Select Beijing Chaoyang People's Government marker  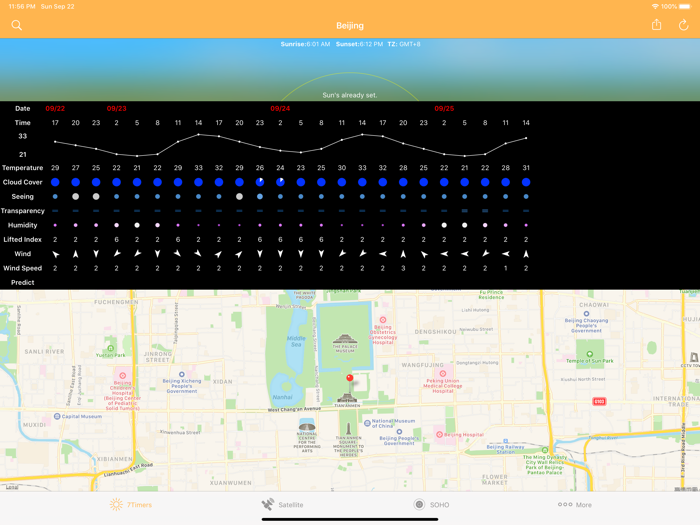pos(586,314)
